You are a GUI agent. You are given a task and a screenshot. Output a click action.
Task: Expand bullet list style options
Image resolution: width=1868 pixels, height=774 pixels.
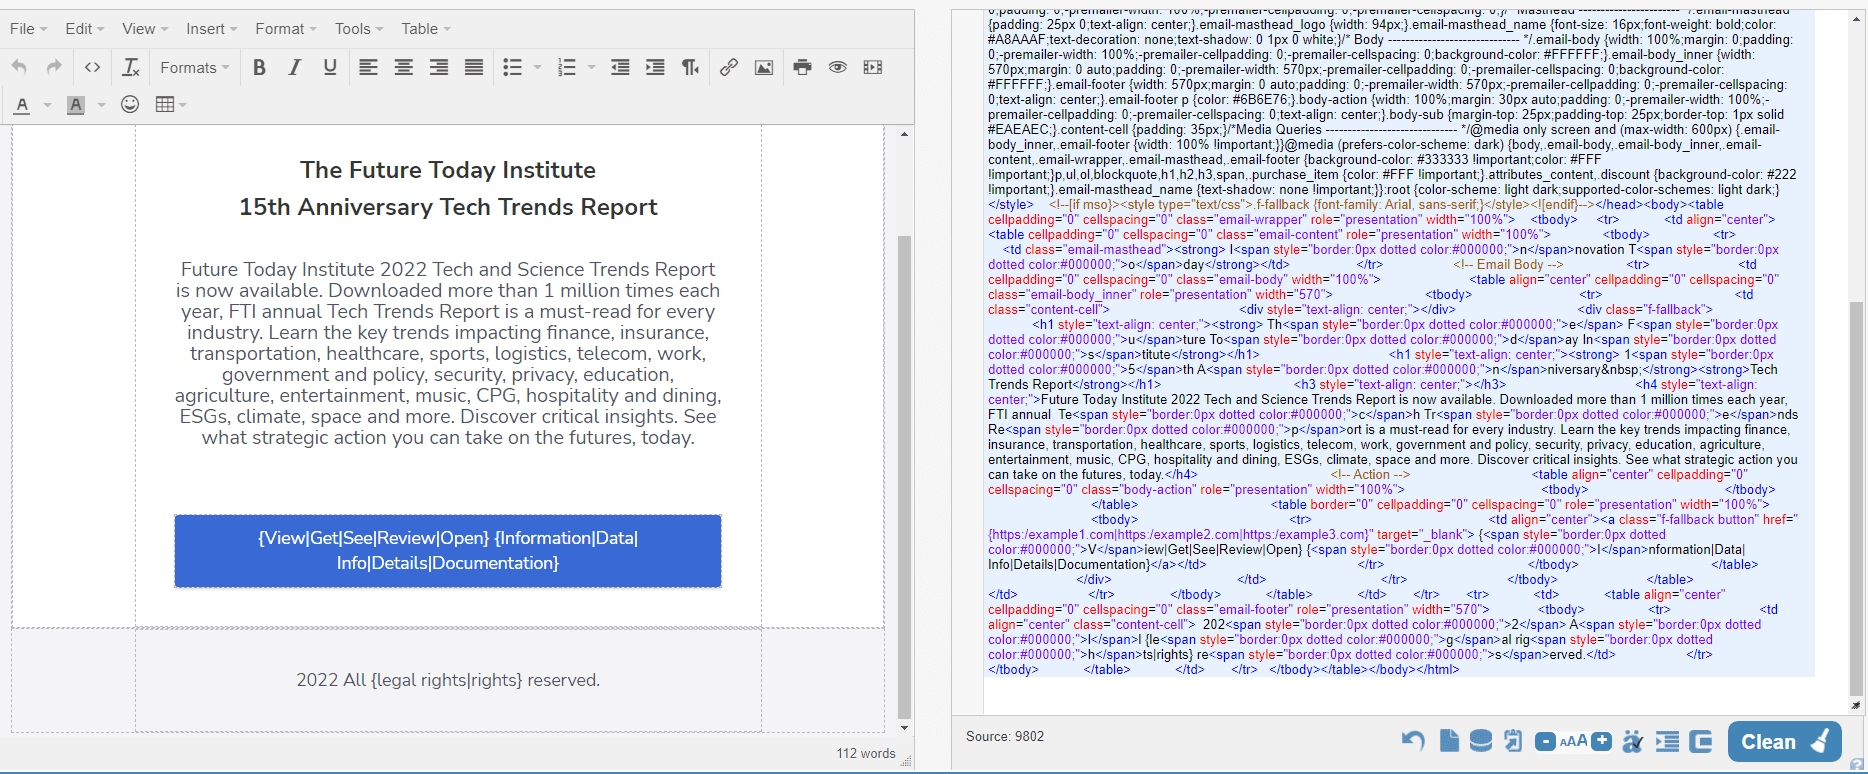pyautogui.click(x=537, y=67)
